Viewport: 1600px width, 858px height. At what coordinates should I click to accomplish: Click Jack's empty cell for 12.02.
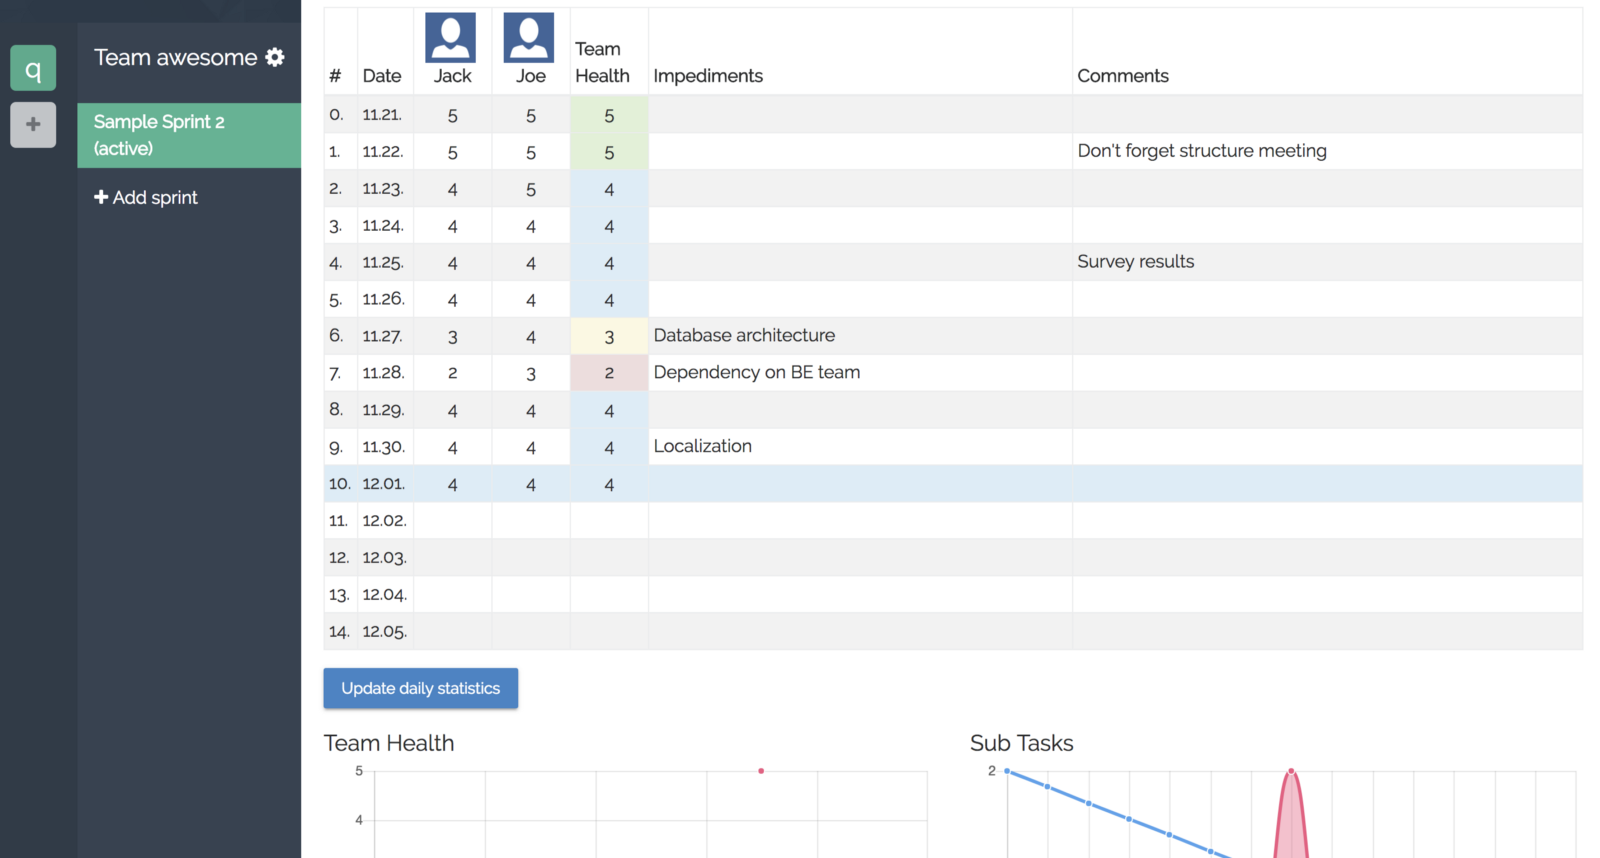point(453,521)
